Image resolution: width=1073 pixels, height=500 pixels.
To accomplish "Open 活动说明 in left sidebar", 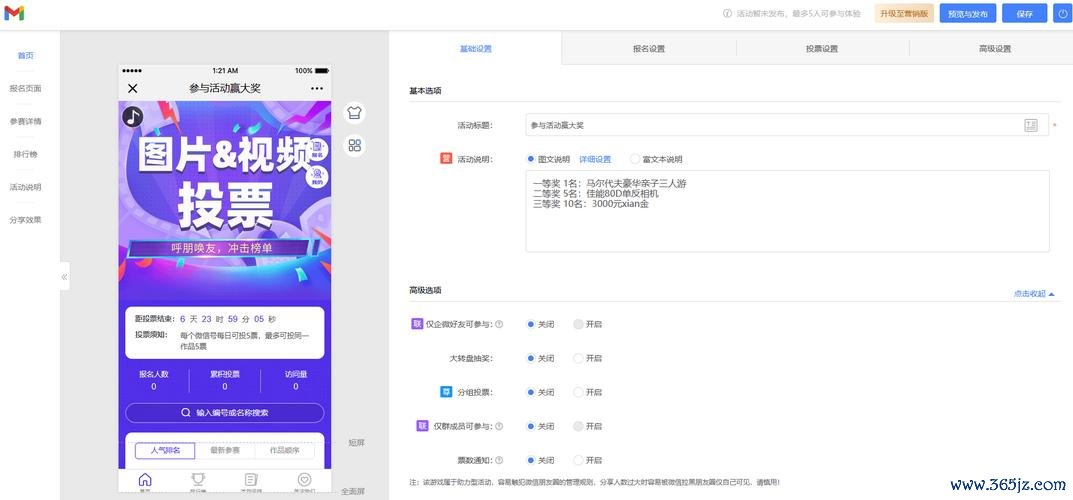I will pyautogui.click(x=25, y=187).
